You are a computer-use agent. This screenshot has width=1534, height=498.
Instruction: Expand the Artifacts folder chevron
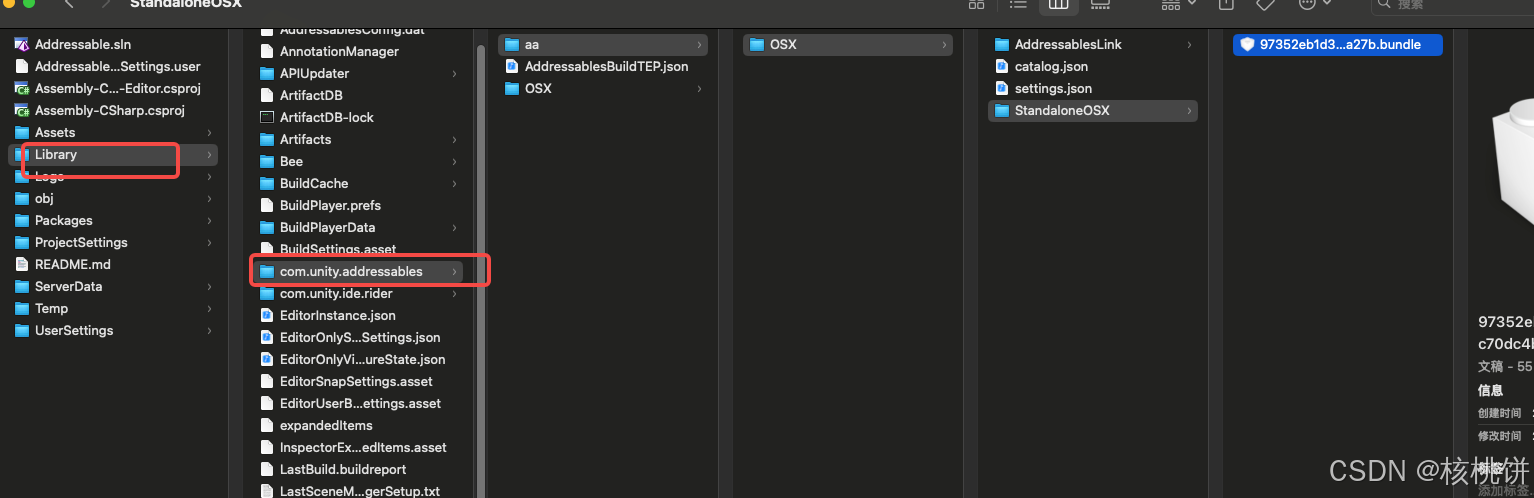(454, 139)
